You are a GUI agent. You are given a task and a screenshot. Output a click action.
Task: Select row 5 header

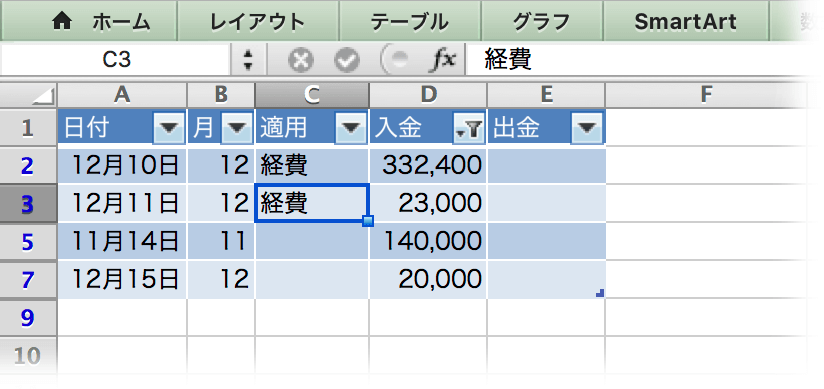(28, 241)
